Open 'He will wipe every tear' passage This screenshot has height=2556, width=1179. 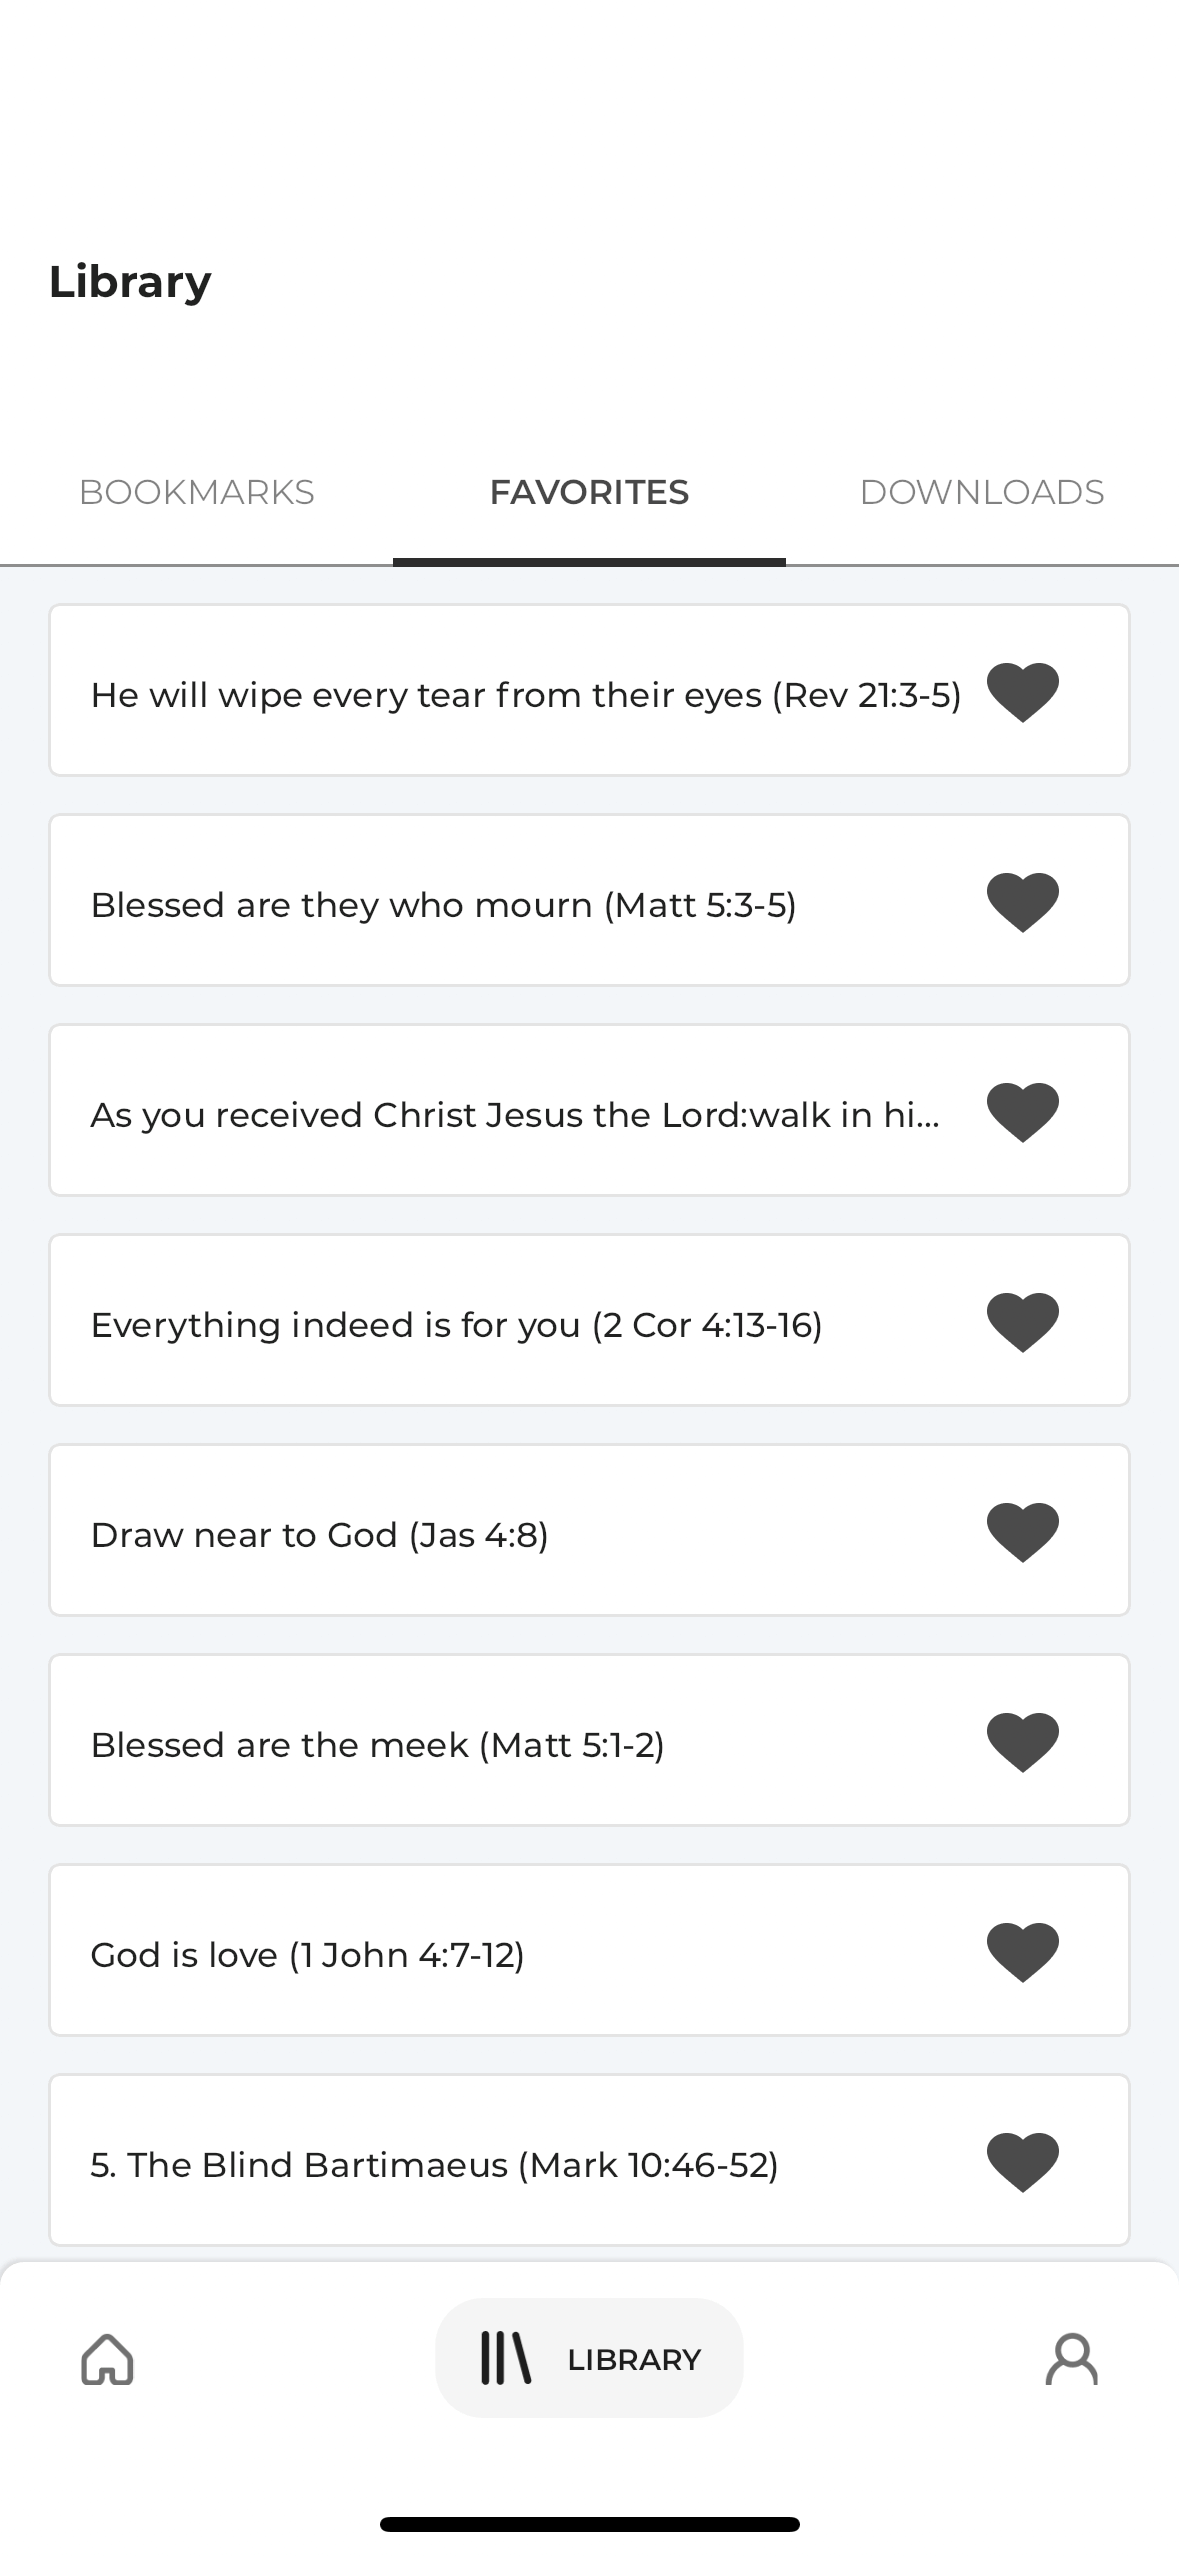(525, 695)
